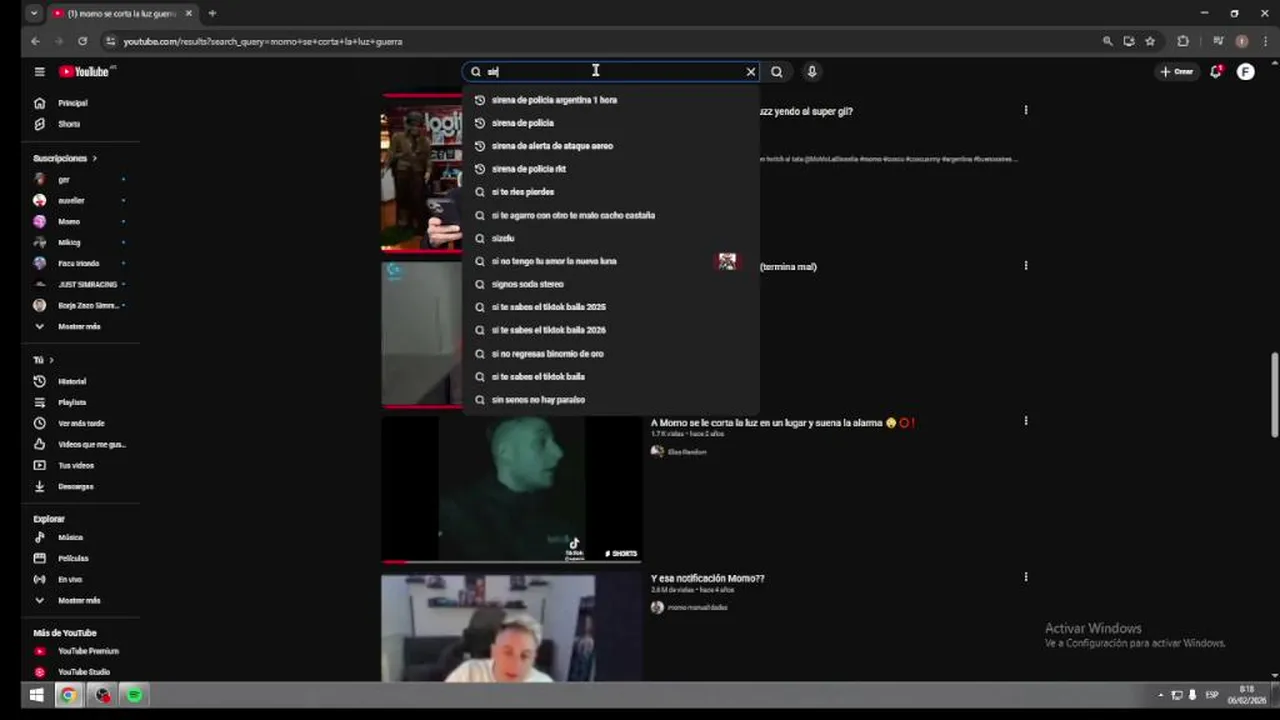Open Tus videos in the sidebar
1280x720 pixels.
pyautogui.click(x=76, y=466)
